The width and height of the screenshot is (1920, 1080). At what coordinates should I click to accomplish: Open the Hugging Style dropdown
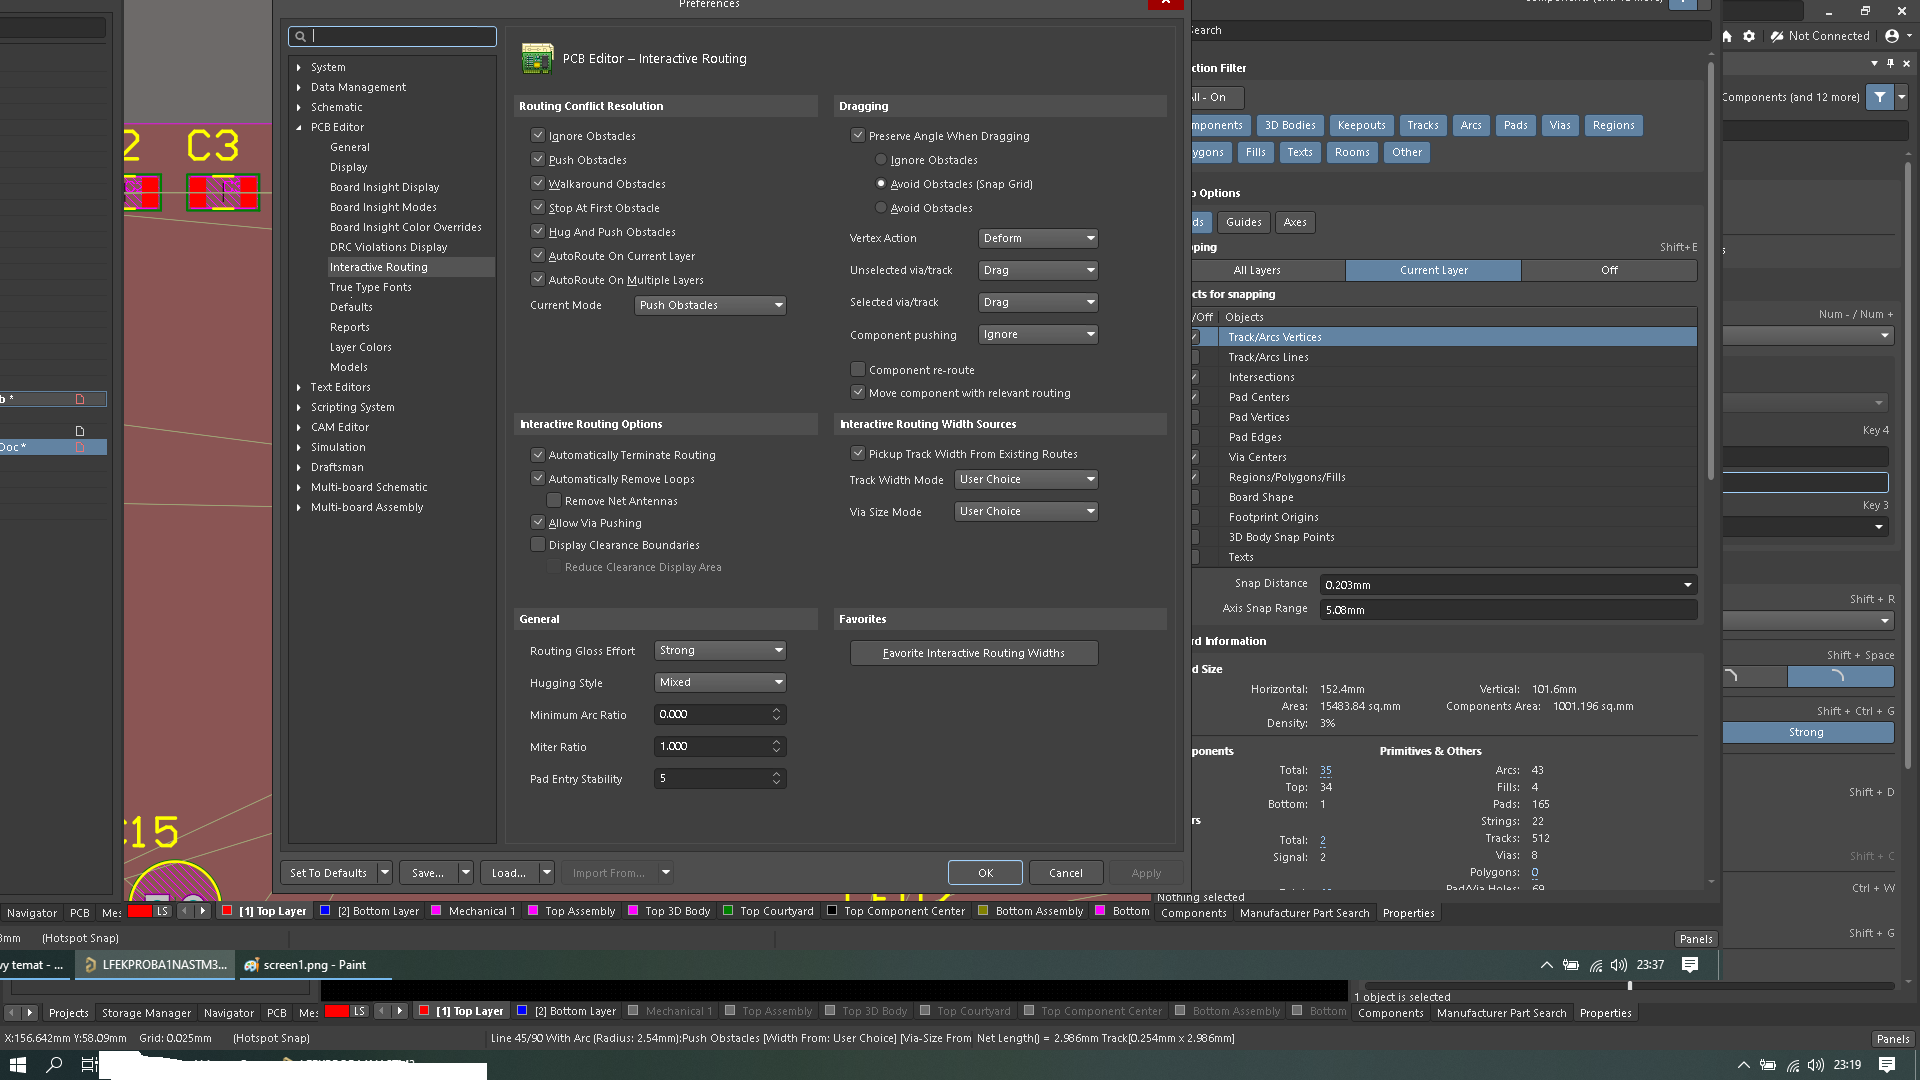[720, 682]
